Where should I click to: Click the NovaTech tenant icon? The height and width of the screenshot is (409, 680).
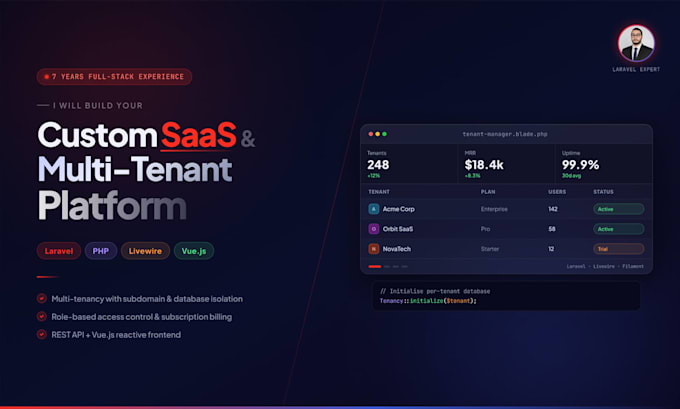373,249
